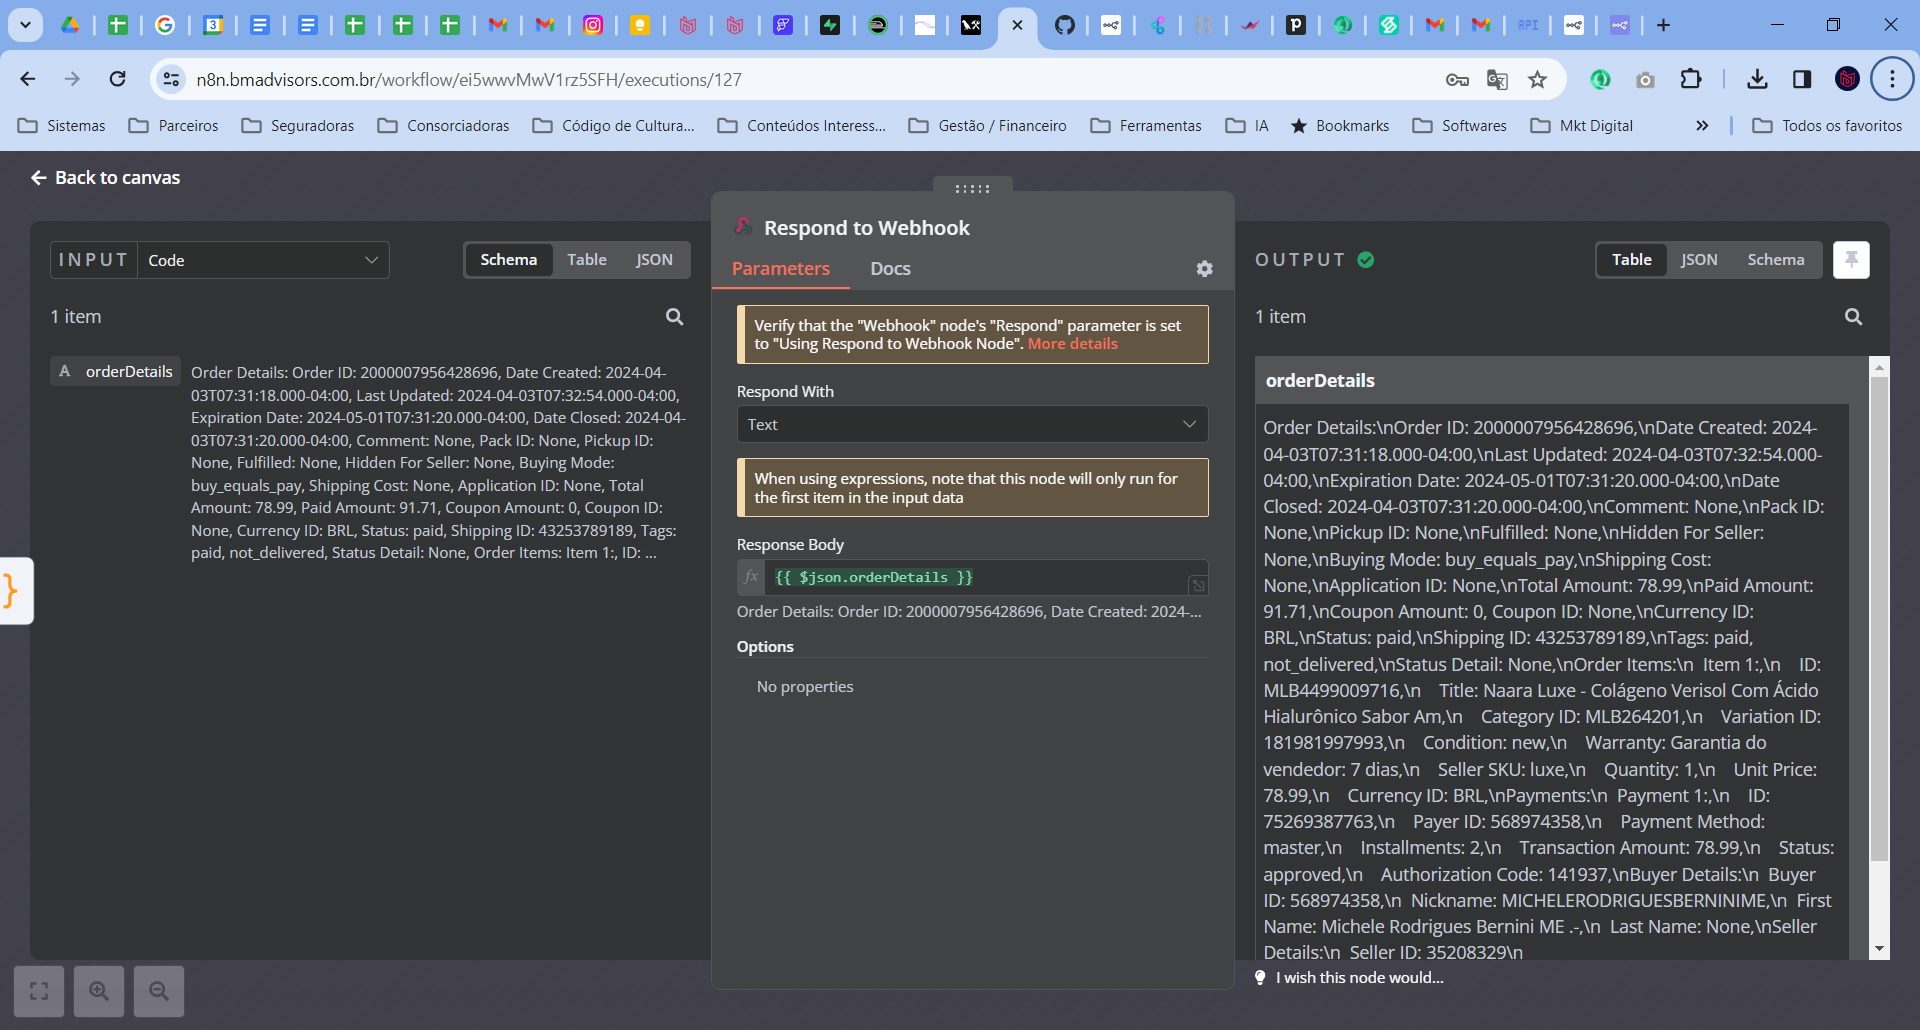Switch output view to Schema
Viewport: 1920px width, 1030px height.
click(x=1775, y=260)
